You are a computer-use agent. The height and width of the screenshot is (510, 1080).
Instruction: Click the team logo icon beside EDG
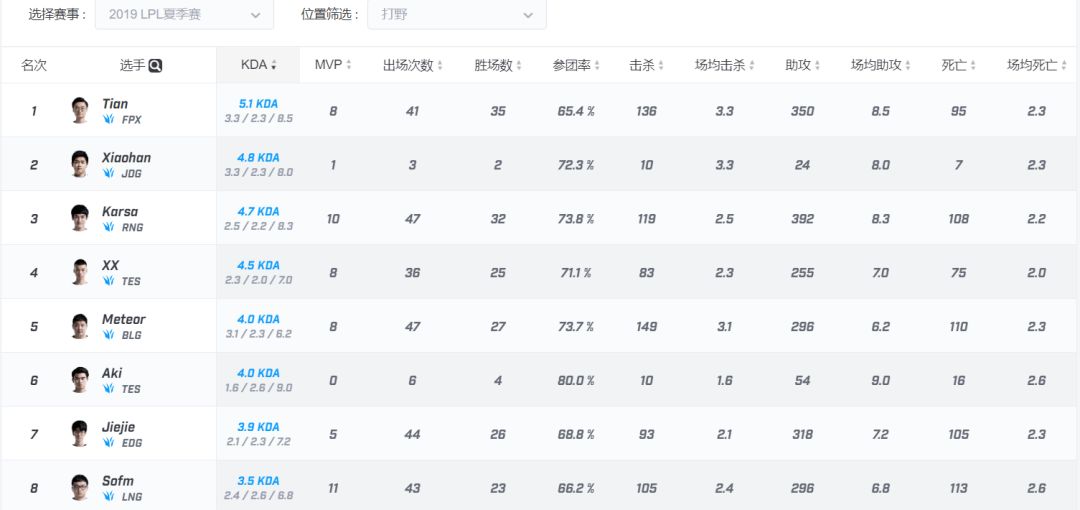click(108, 442)
